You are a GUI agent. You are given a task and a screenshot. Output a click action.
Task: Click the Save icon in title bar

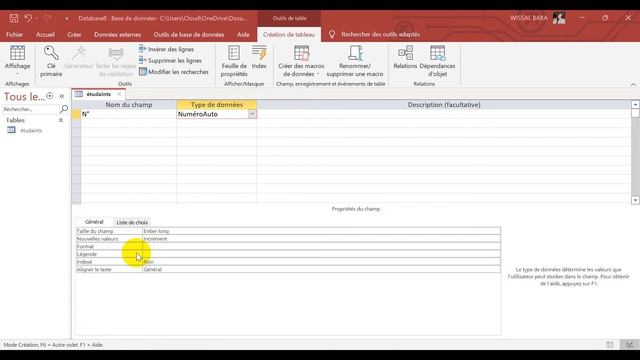[x=14, y=18]
